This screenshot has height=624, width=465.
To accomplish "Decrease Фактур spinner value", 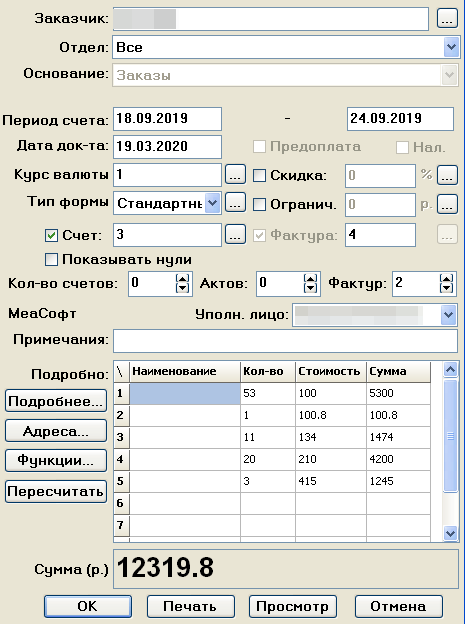I will click(447, 288).
